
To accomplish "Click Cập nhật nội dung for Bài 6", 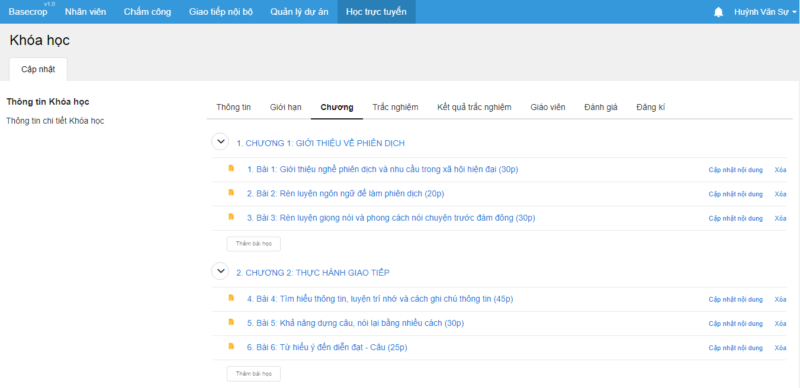I will tap(736, 348).
